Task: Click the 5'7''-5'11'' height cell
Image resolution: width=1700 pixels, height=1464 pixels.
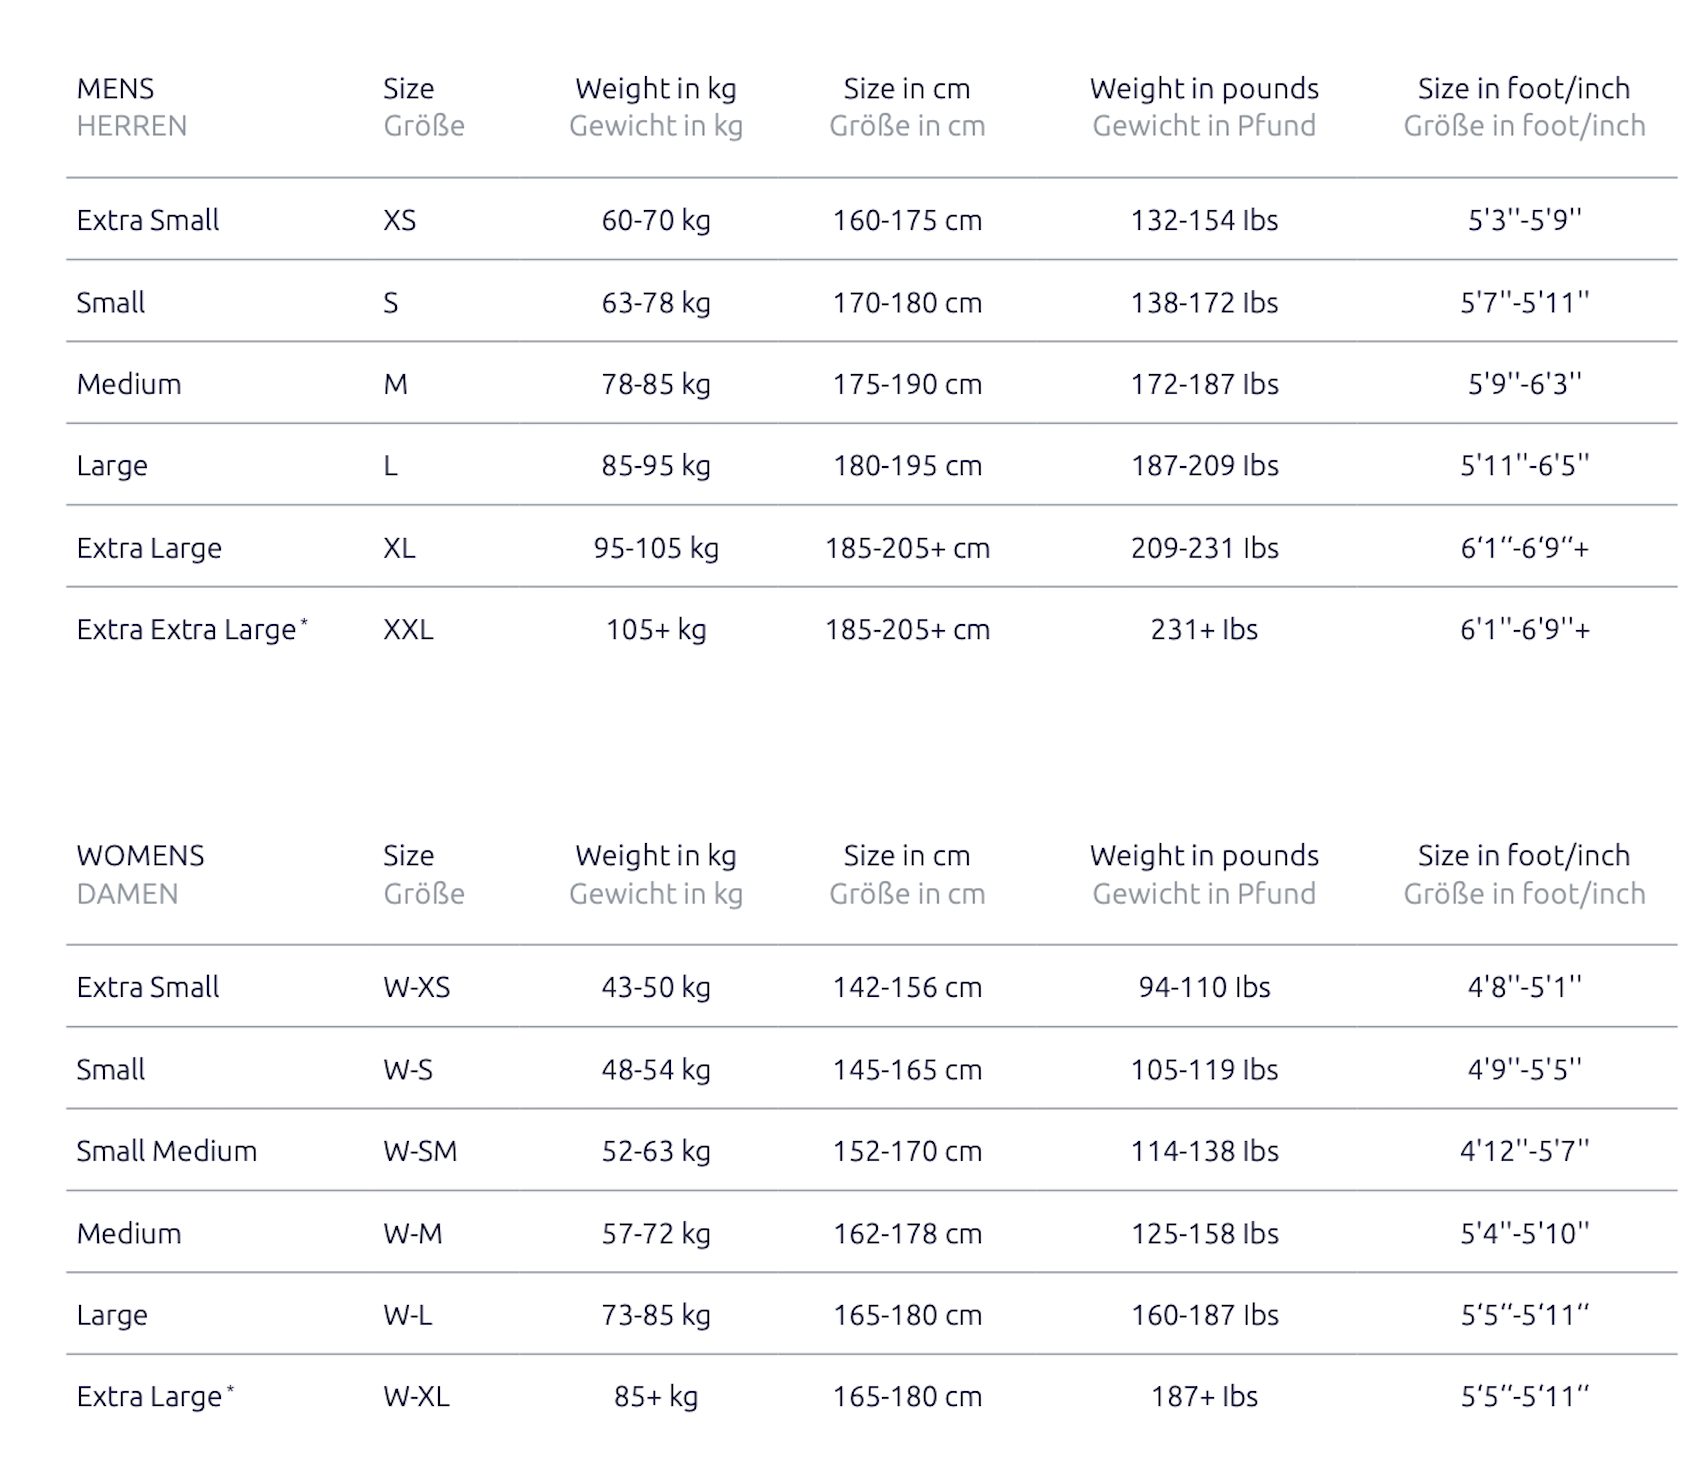Action: coord(1524,302)
